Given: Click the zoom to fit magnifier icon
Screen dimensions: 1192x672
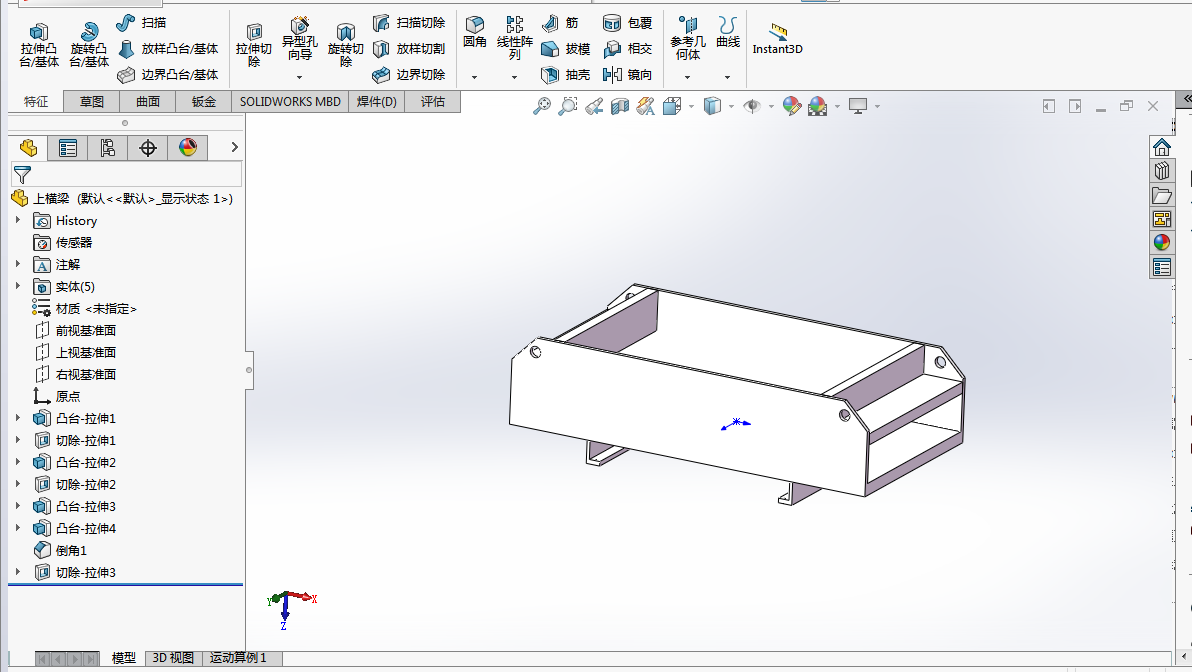Looking at the screenshot, I should pos(541,106).
